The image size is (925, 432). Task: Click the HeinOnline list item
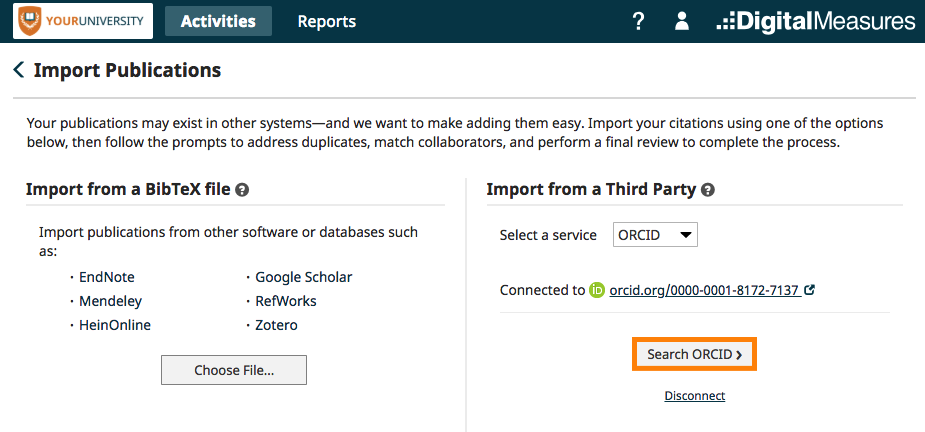pos(115,325)
